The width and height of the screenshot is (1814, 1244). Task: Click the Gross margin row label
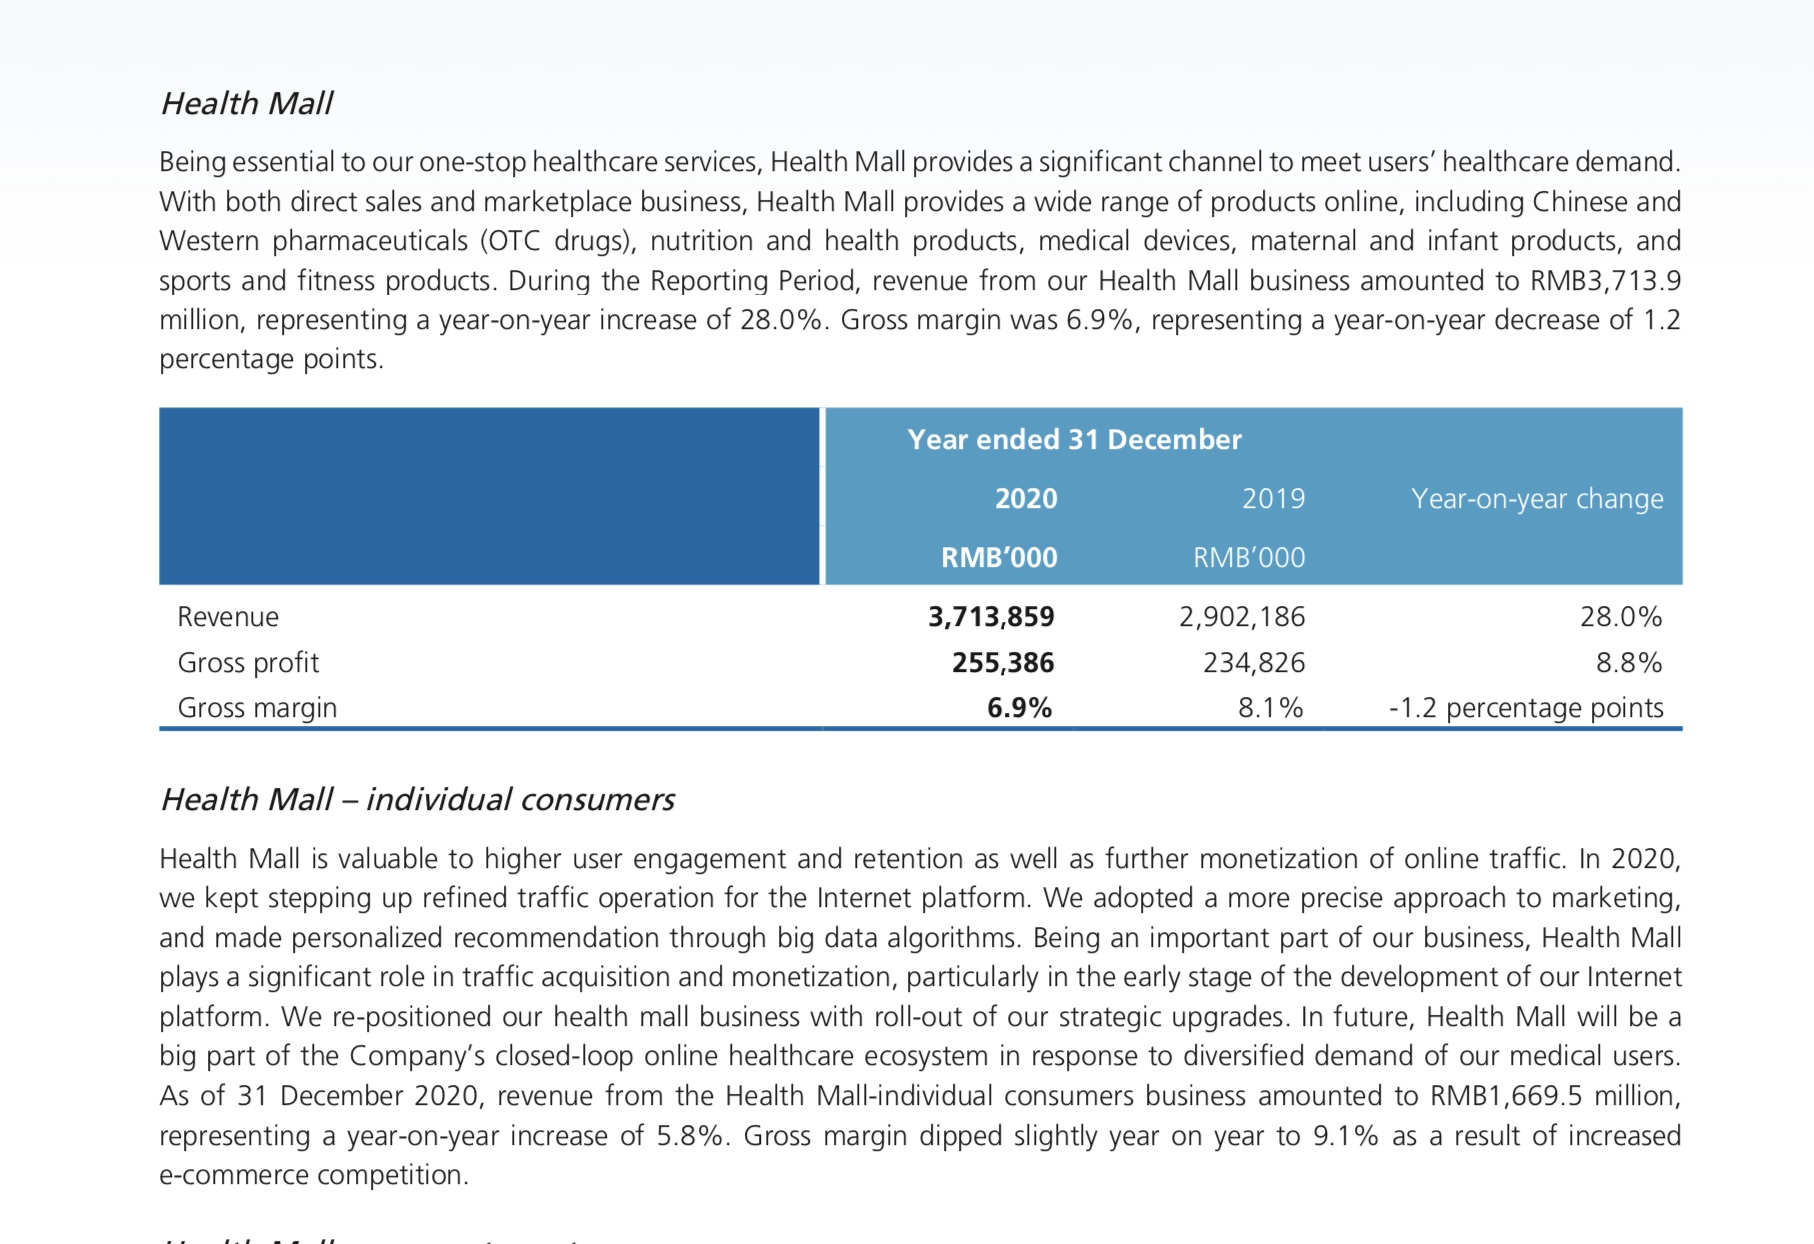pyautogui.click(x=257, y=707)
